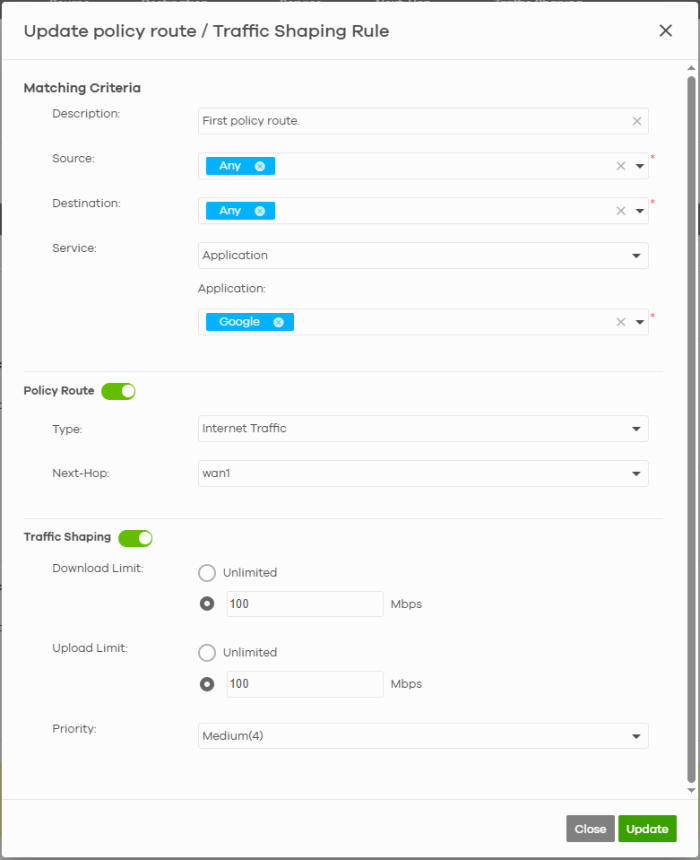
Task: Remove the Any tag from Destination
Action: click(x=260, y=211)
